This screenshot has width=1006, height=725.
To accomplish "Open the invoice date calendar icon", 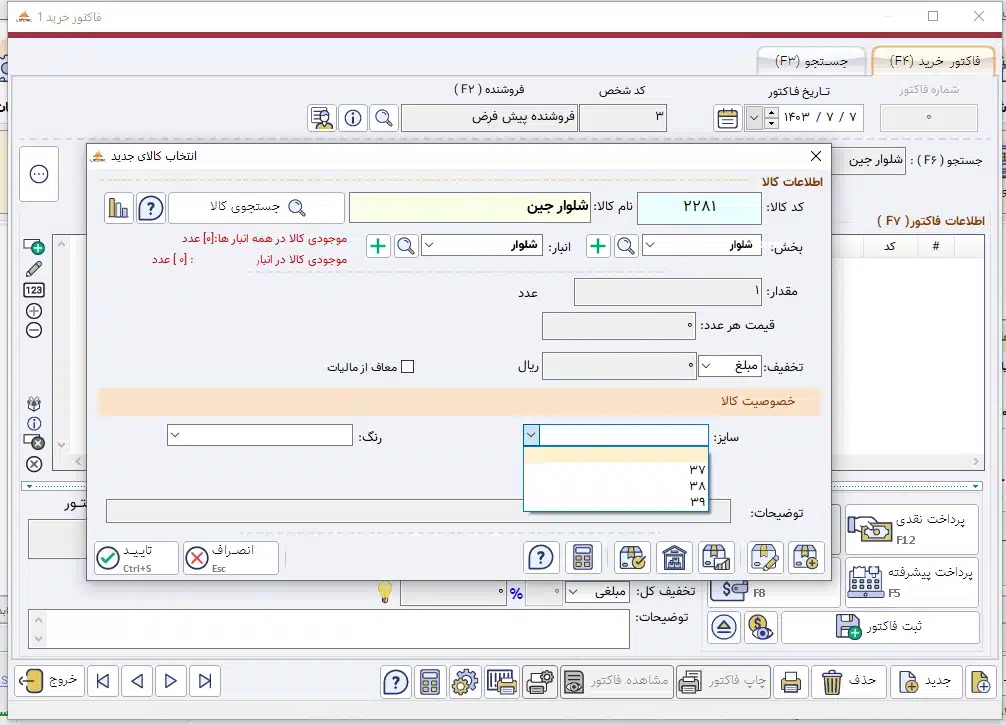I will click(728, 118).
